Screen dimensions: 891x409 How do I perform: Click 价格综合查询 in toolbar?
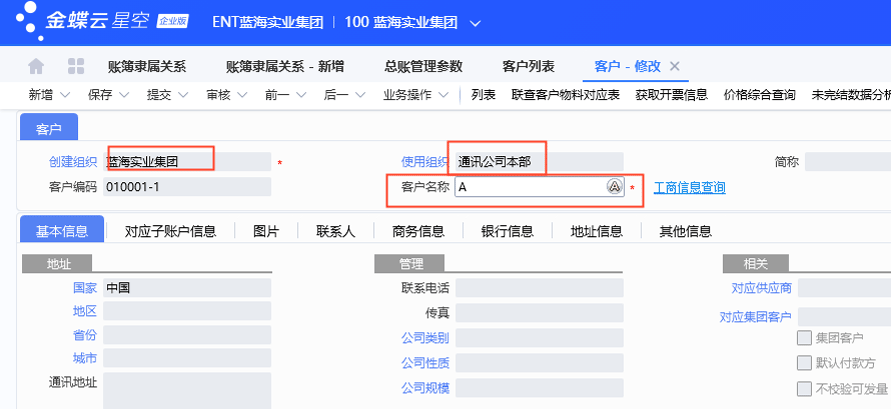click(759, 95)
